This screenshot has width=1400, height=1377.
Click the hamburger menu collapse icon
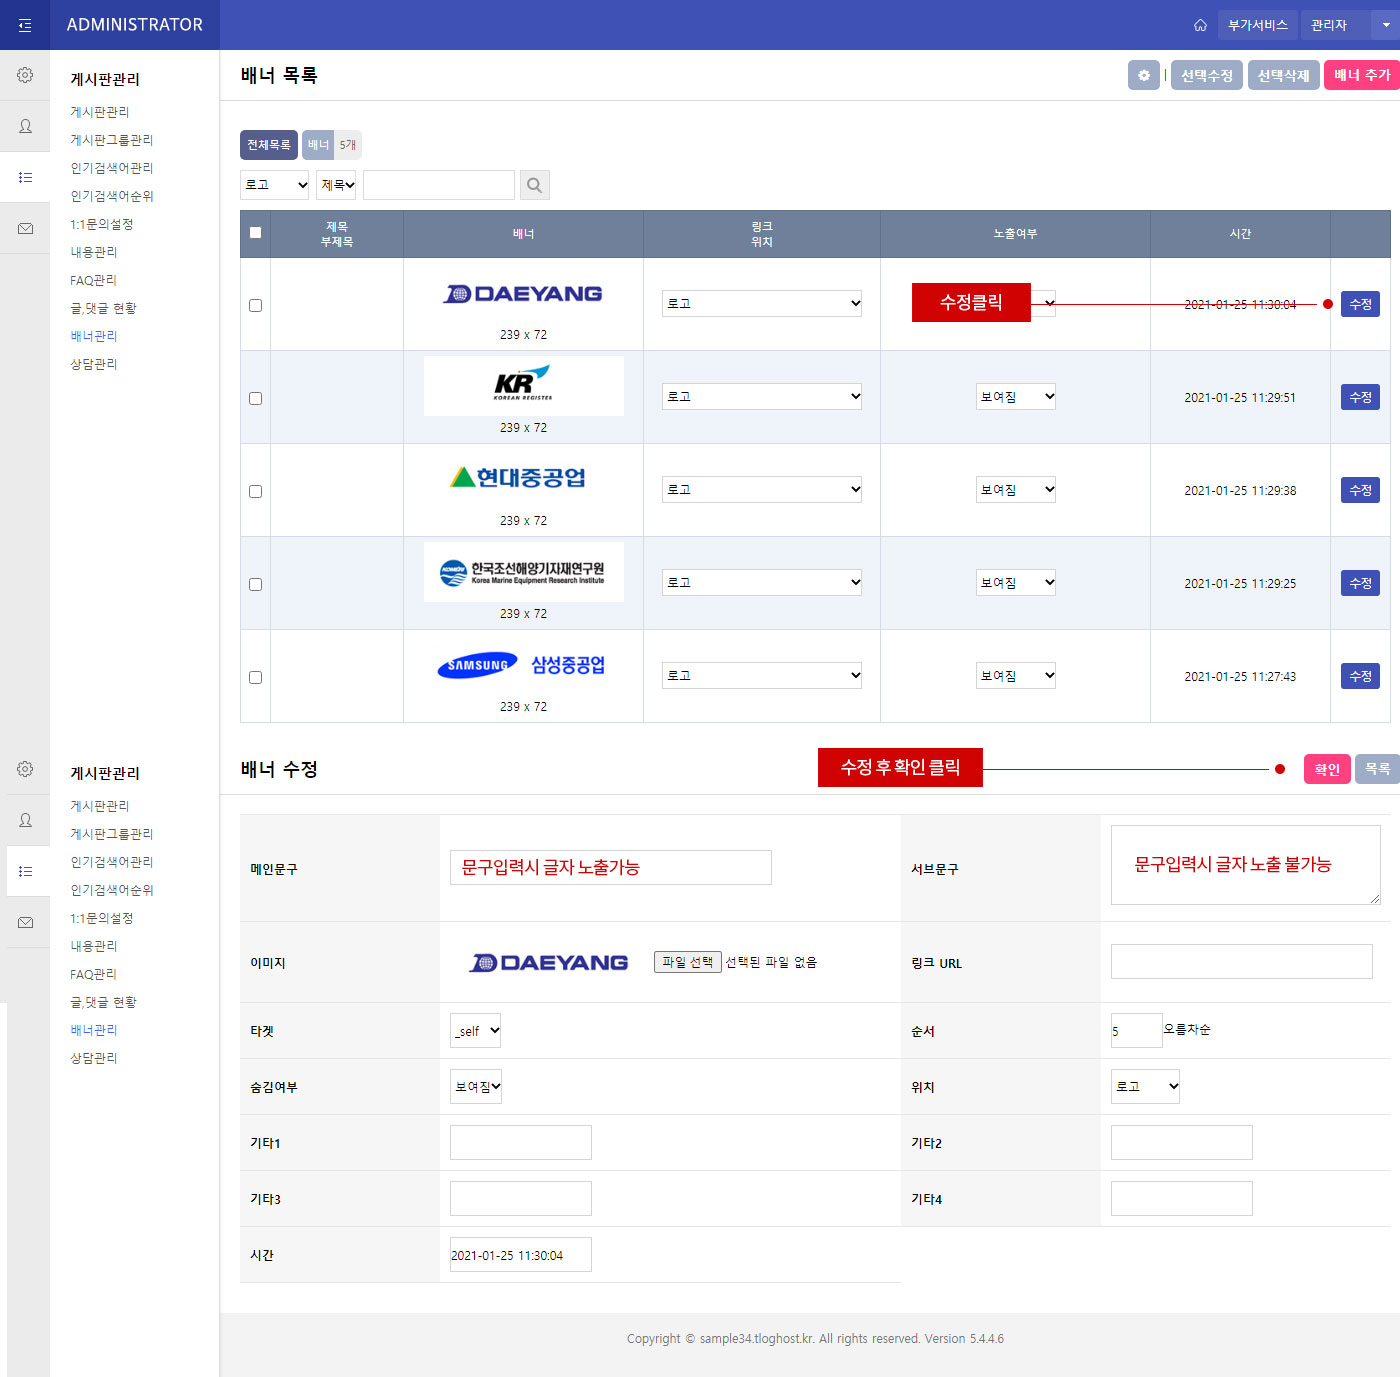click(25, 25)
